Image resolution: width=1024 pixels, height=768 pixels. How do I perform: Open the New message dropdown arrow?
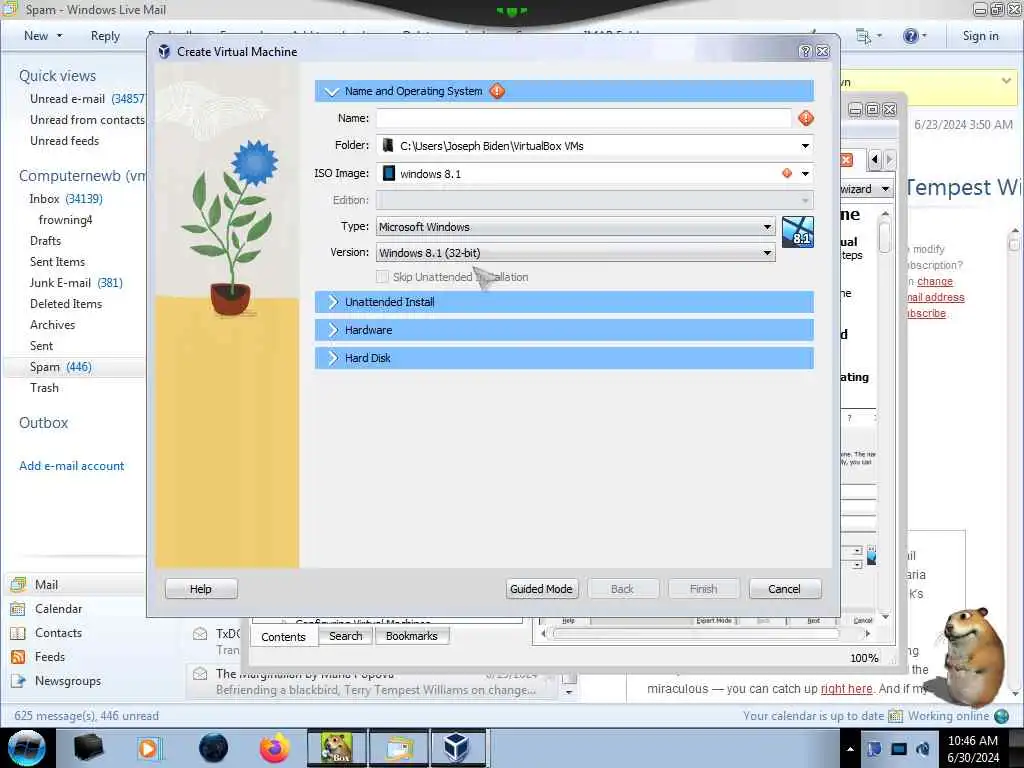click(x=59, y=36)
